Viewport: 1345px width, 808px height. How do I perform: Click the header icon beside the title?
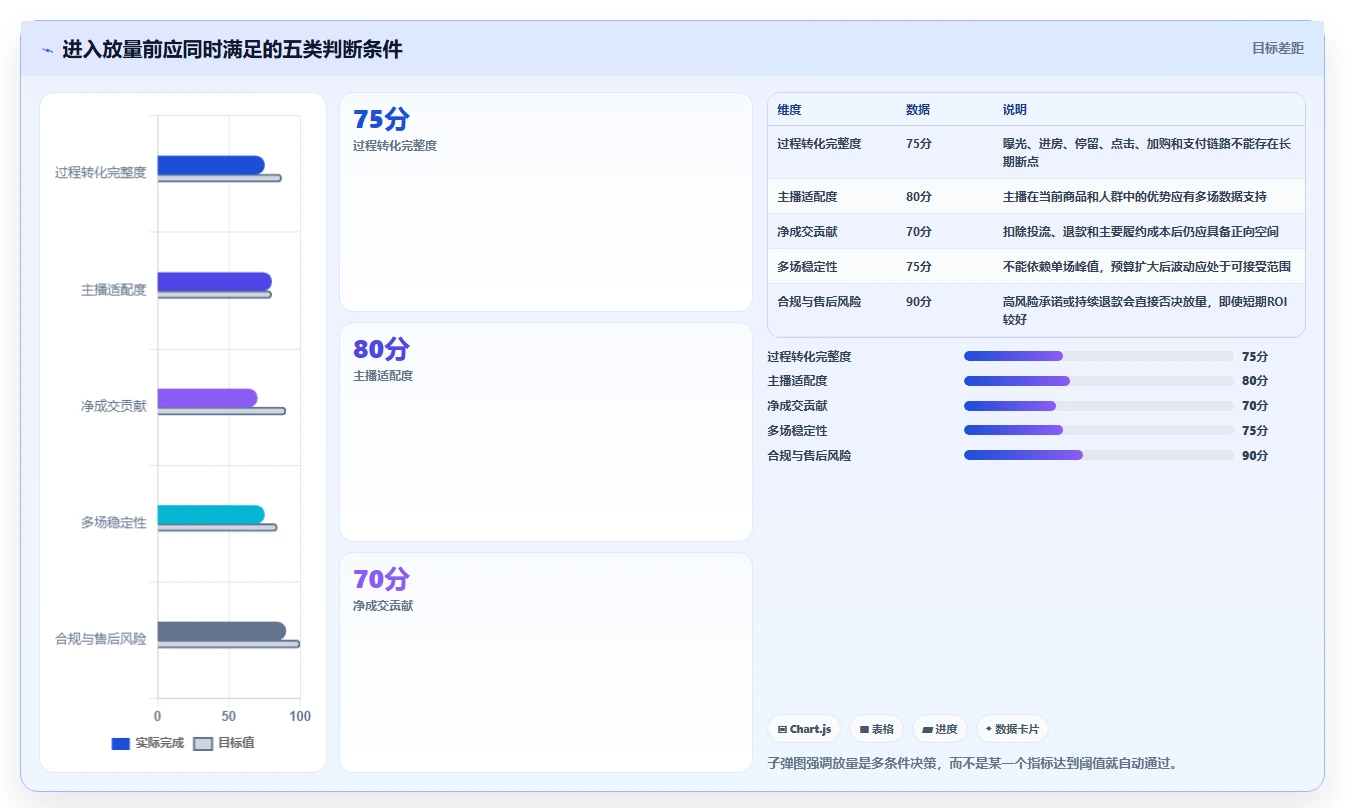[48, 49]
